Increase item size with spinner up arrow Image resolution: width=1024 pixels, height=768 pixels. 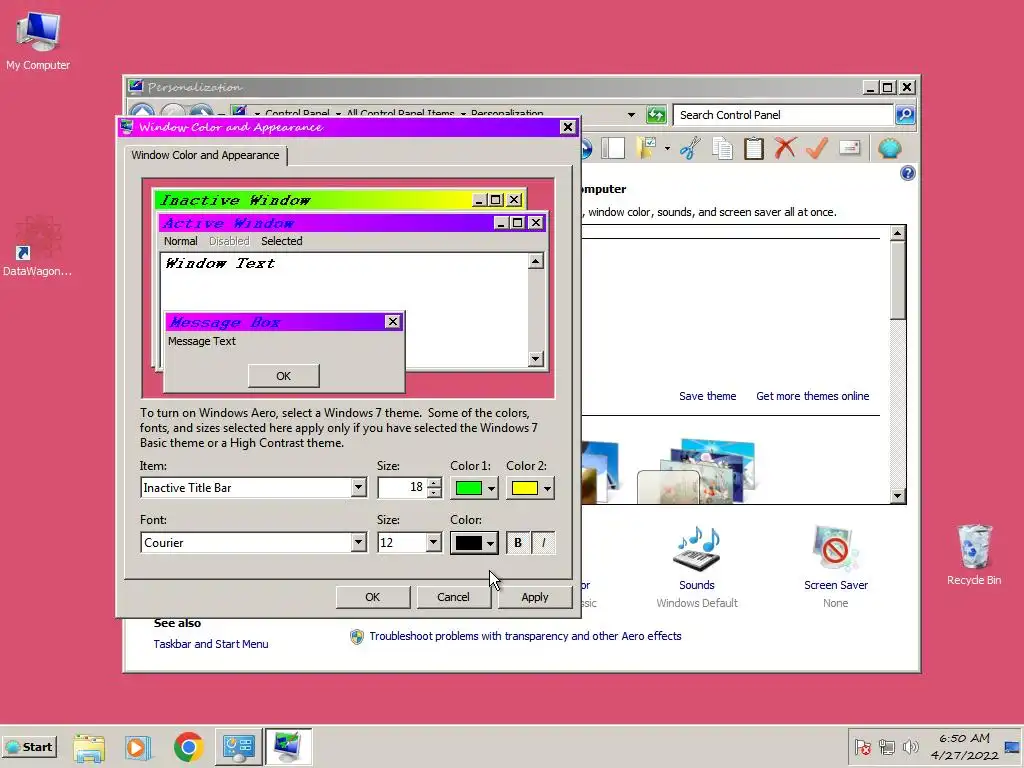[x=434, y=483]
